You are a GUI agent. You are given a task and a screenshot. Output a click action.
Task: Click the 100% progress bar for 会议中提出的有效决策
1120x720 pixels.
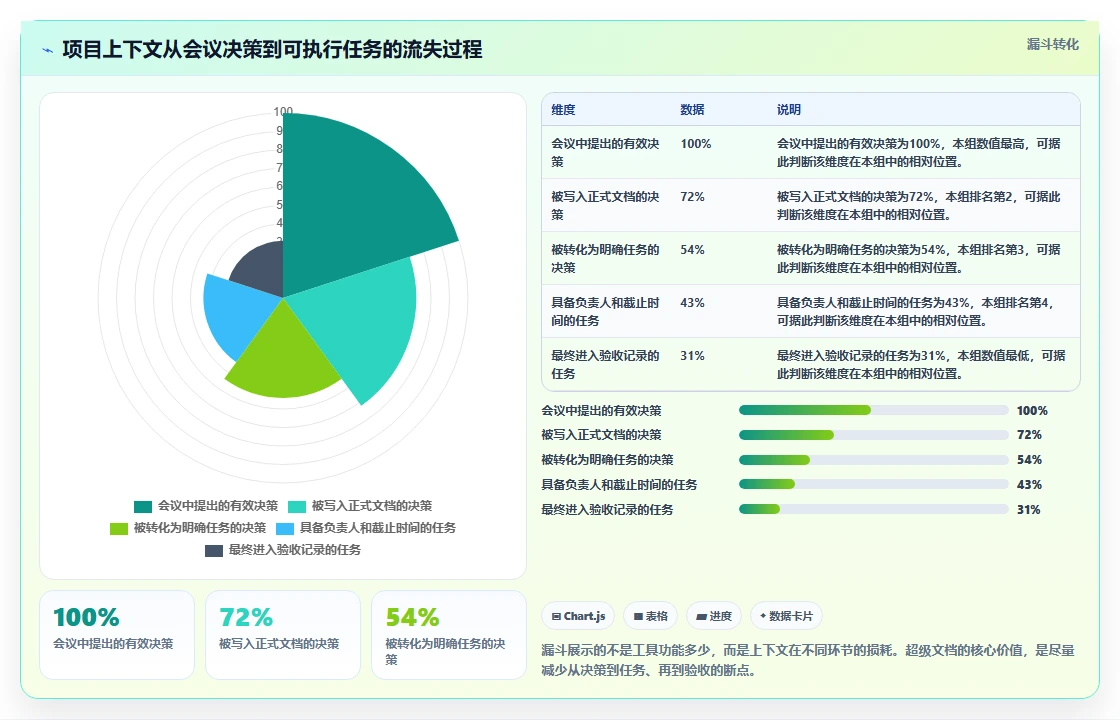874,410
